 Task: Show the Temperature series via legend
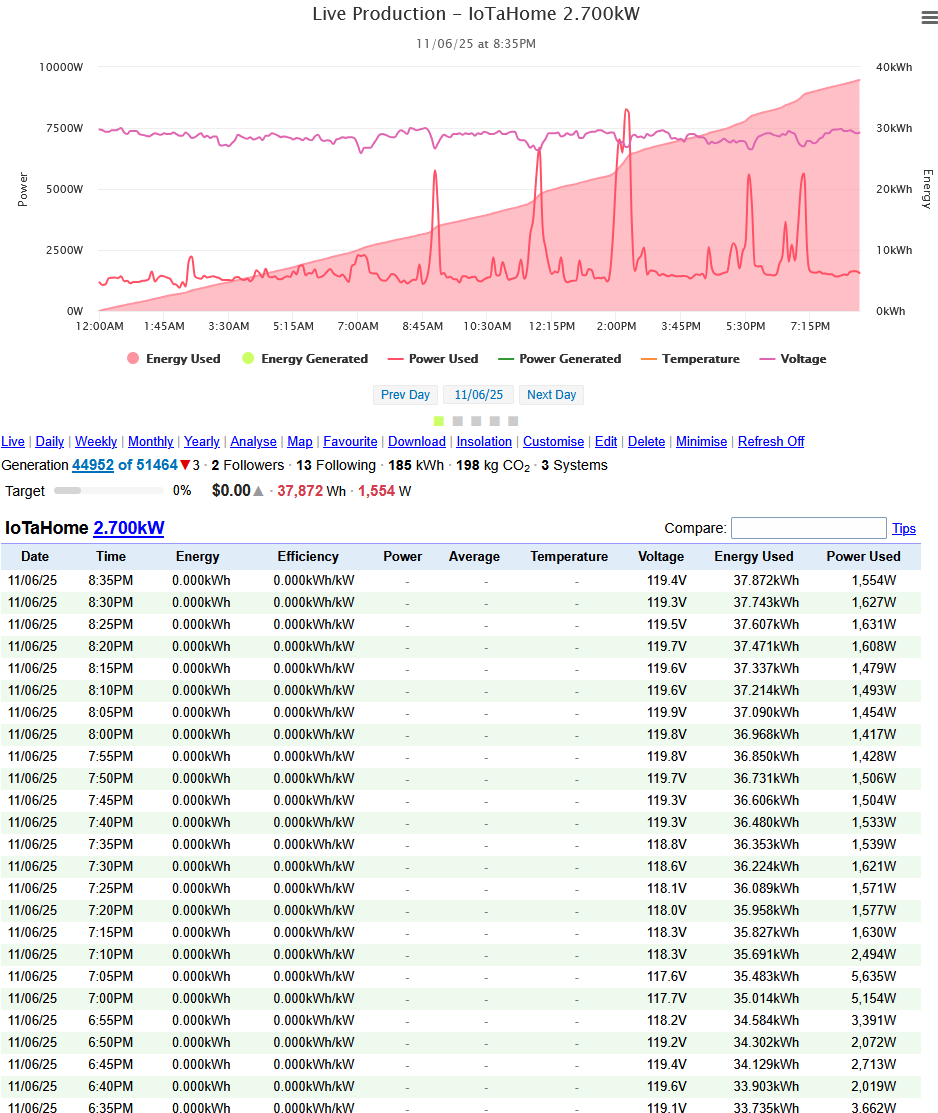689,359
